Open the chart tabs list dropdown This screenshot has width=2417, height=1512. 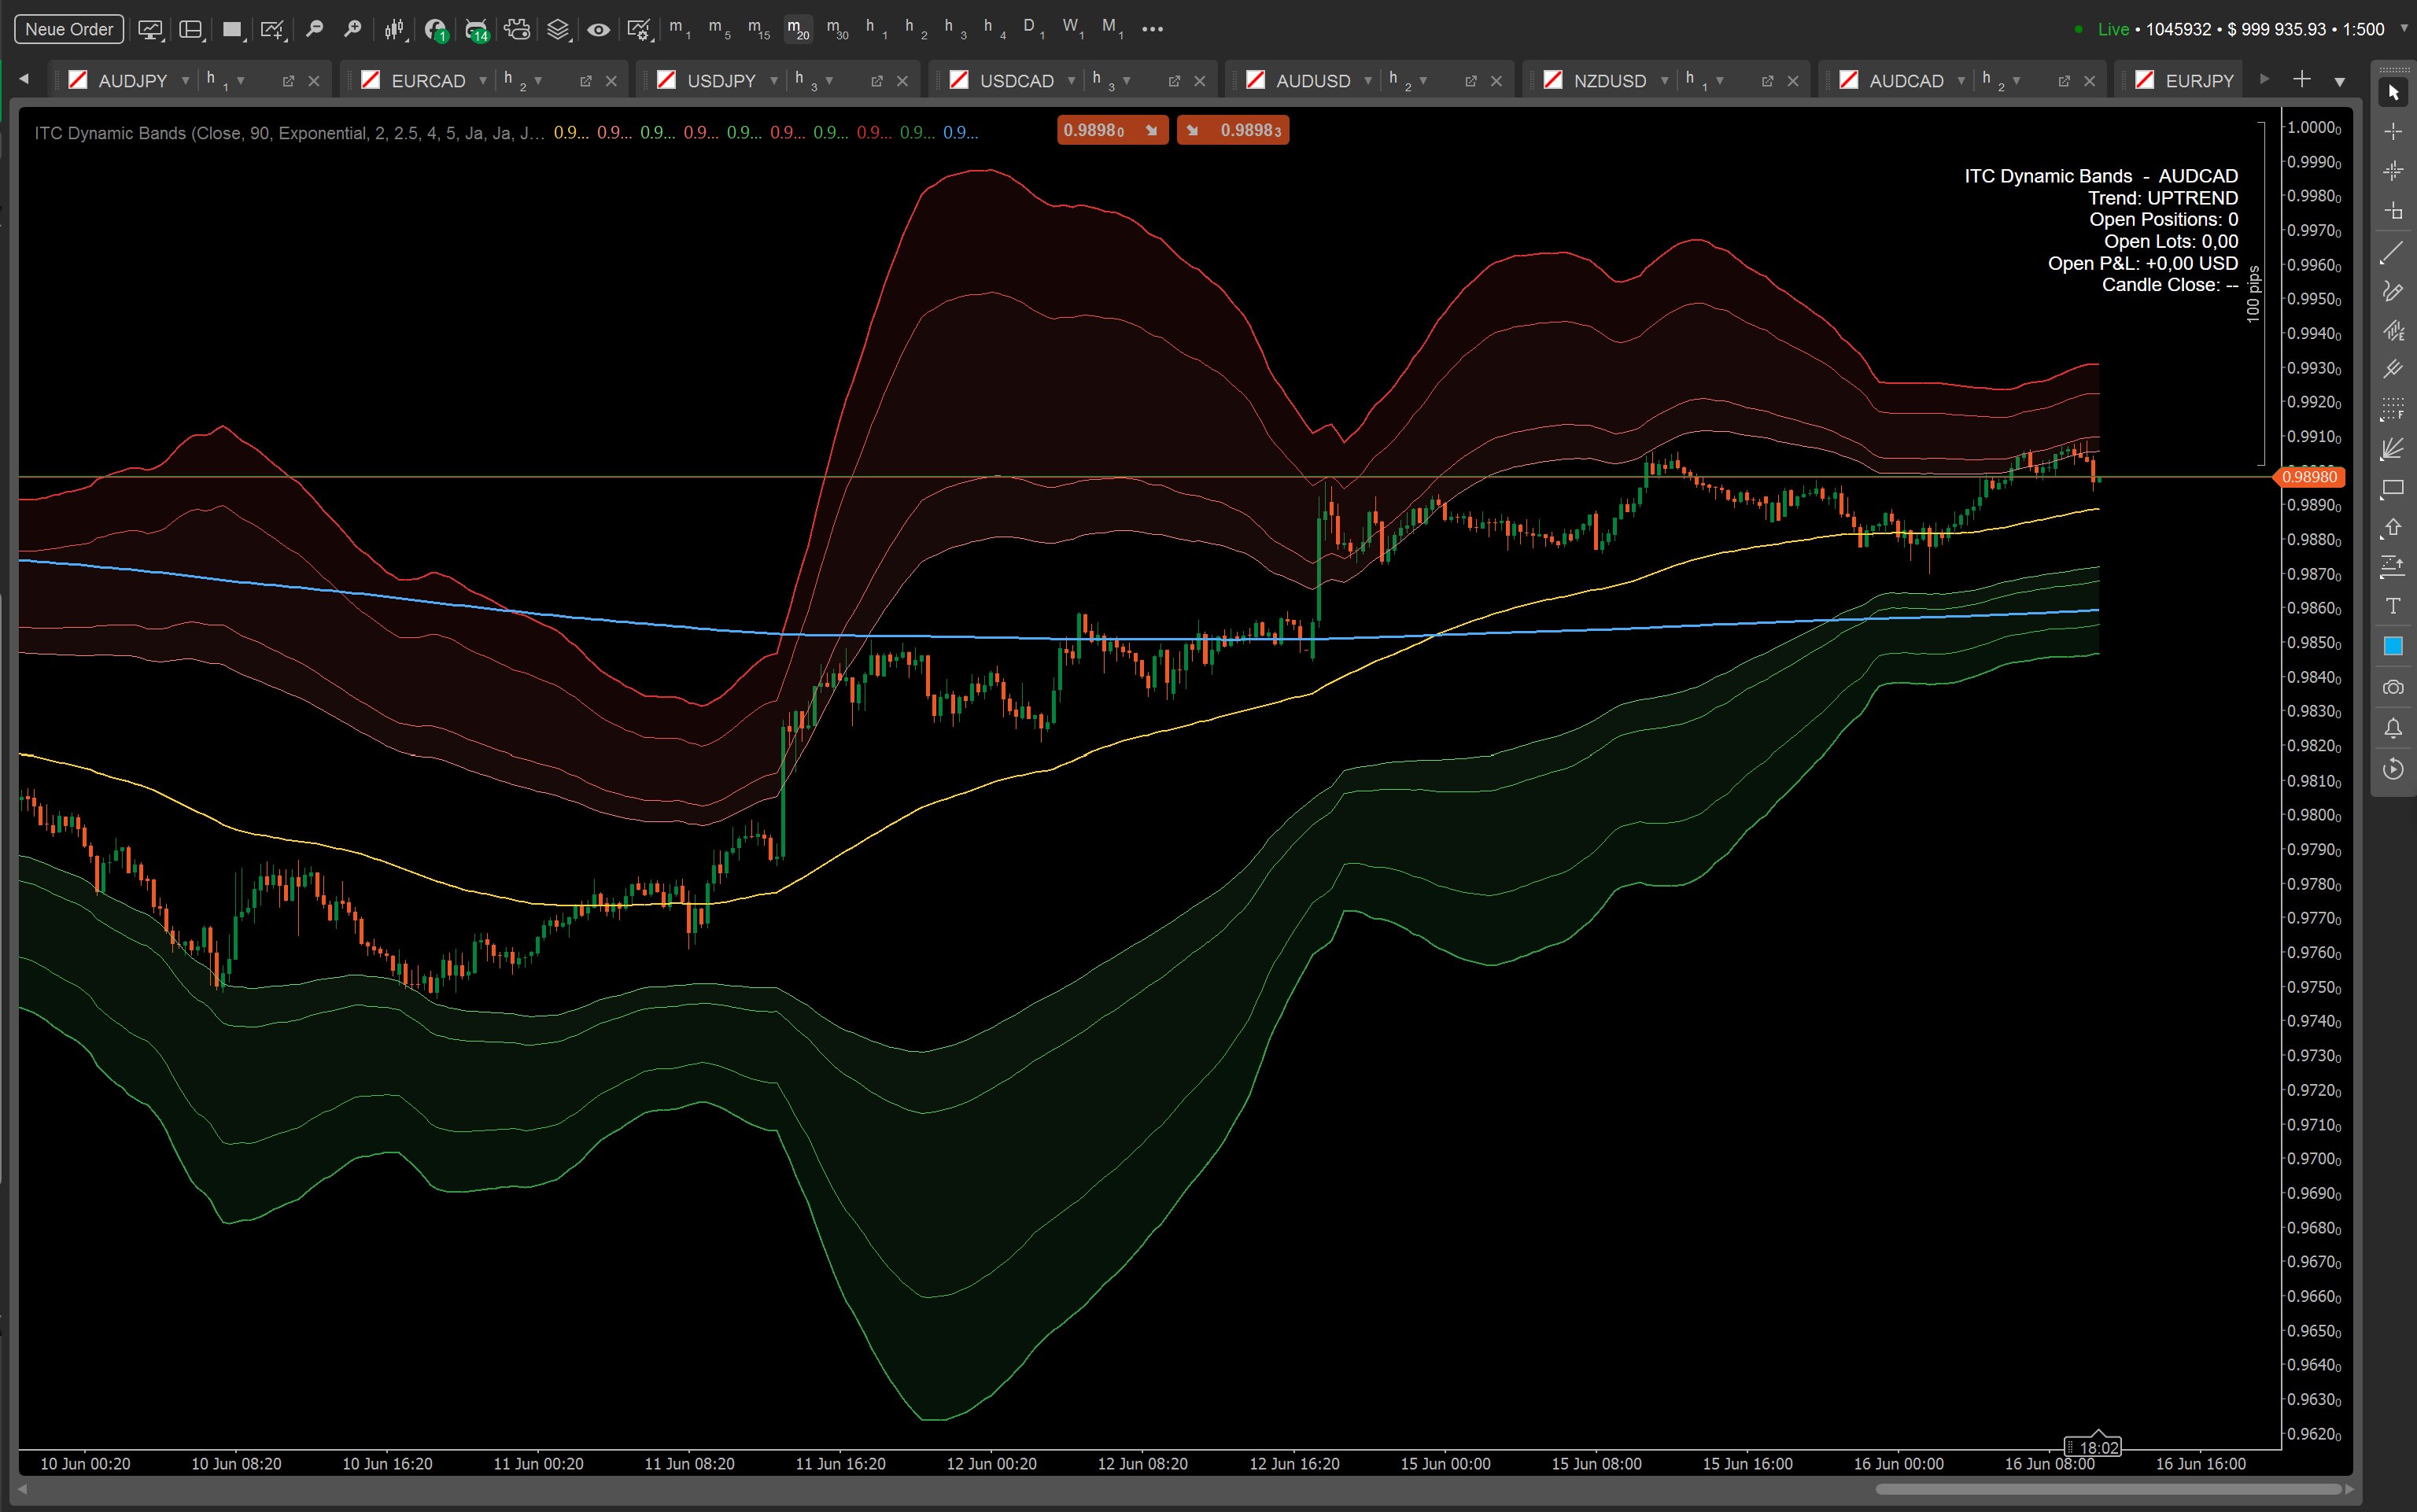(x=2340, y=81)
